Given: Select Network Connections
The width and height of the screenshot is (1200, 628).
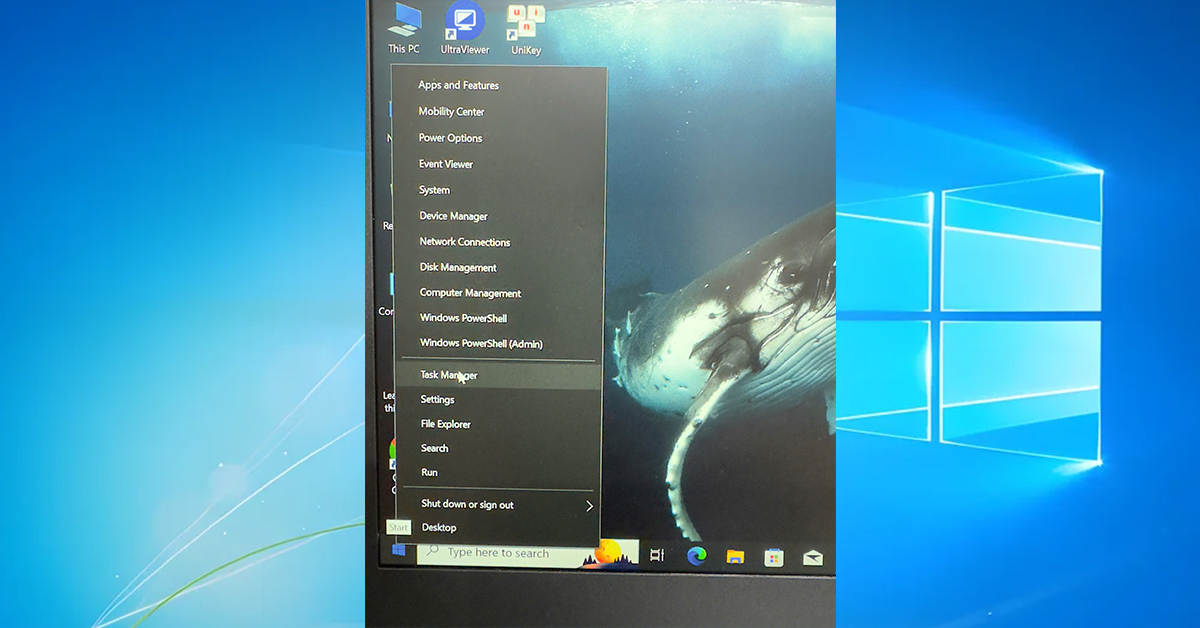Looking at the screenshot, I should pyautogui.click(x=464, y=241).
